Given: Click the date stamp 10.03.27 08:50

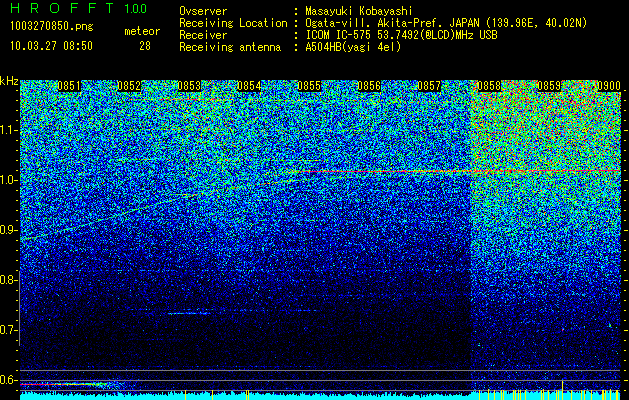Looking at the screenshot, I should coord(51,46).
